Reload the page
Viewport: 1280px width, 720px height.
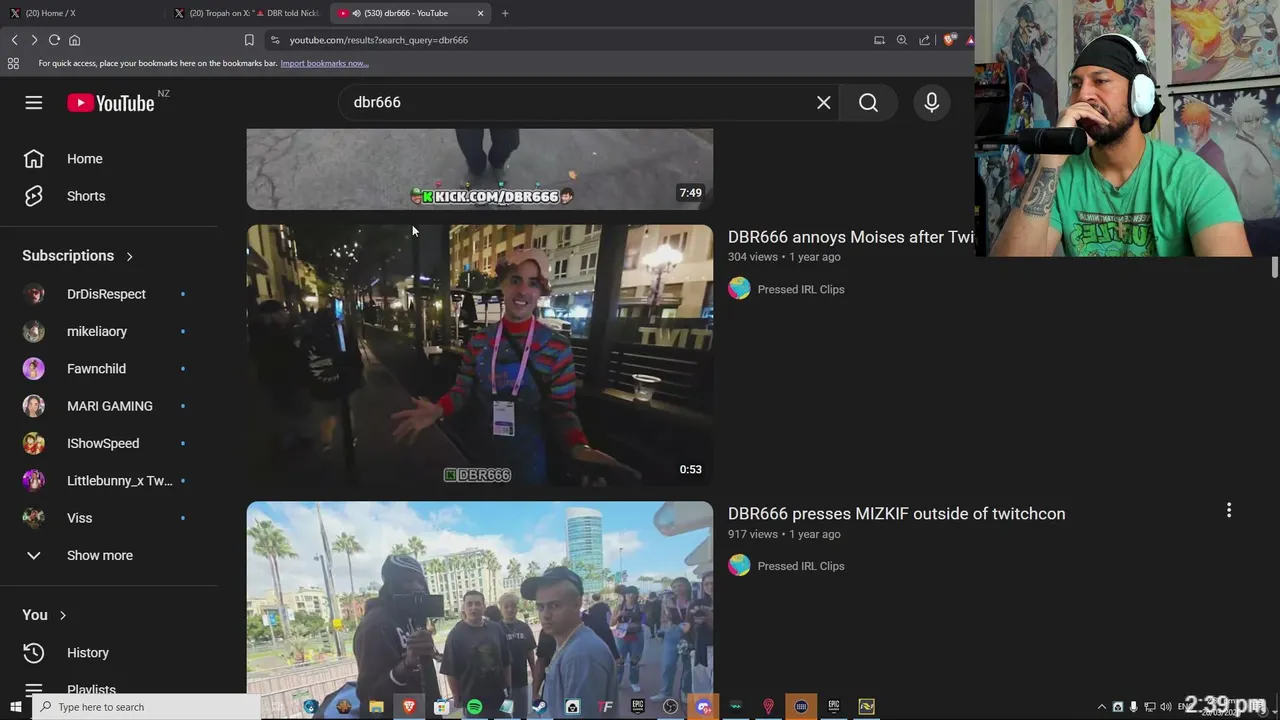click(x=54, y=40)
